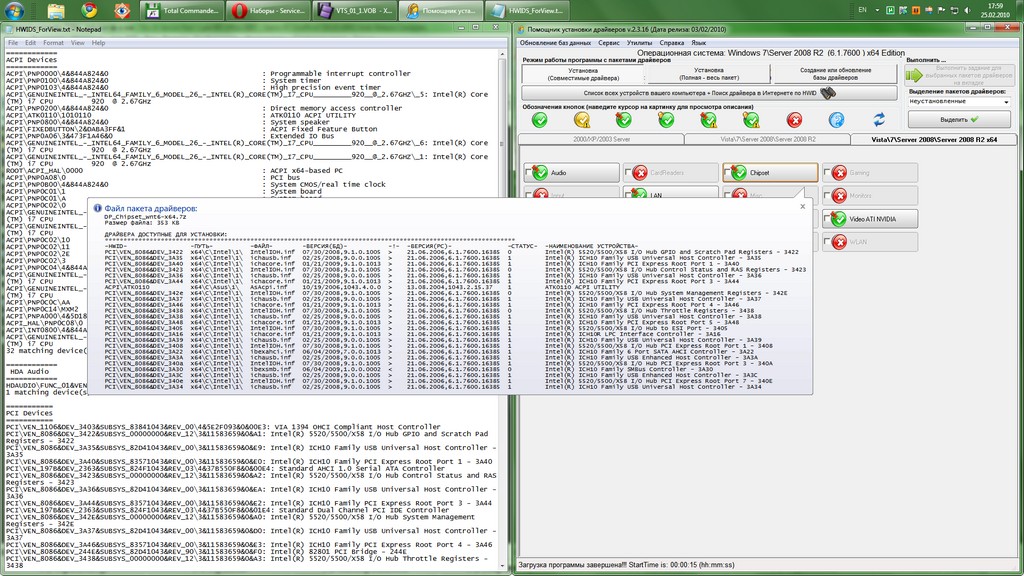Tick the Chipset driver pack checkbox

click(728, 173)
